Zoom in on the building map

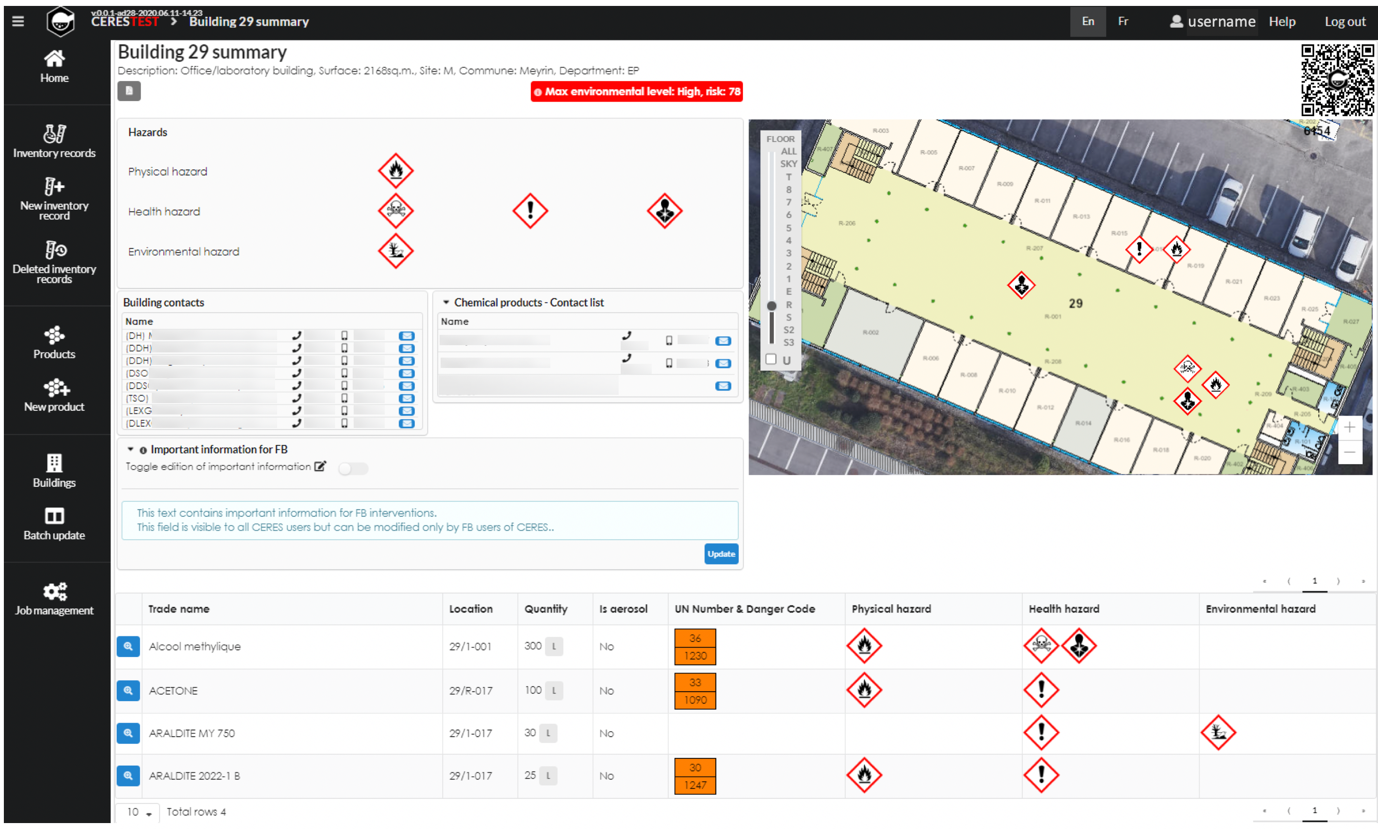point(1349,427)
